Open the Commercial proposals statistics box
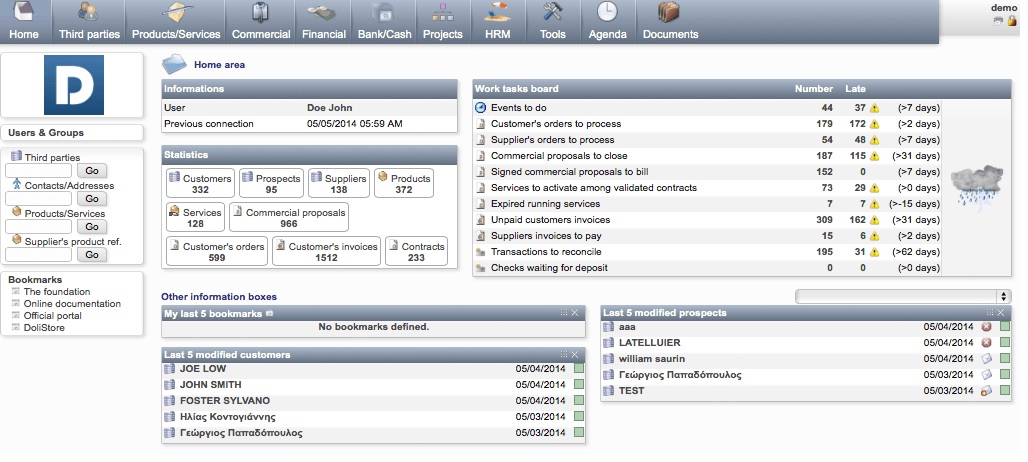Image resolution: width=1028 pixels, height=462 pixels. (x=288, y=217)
